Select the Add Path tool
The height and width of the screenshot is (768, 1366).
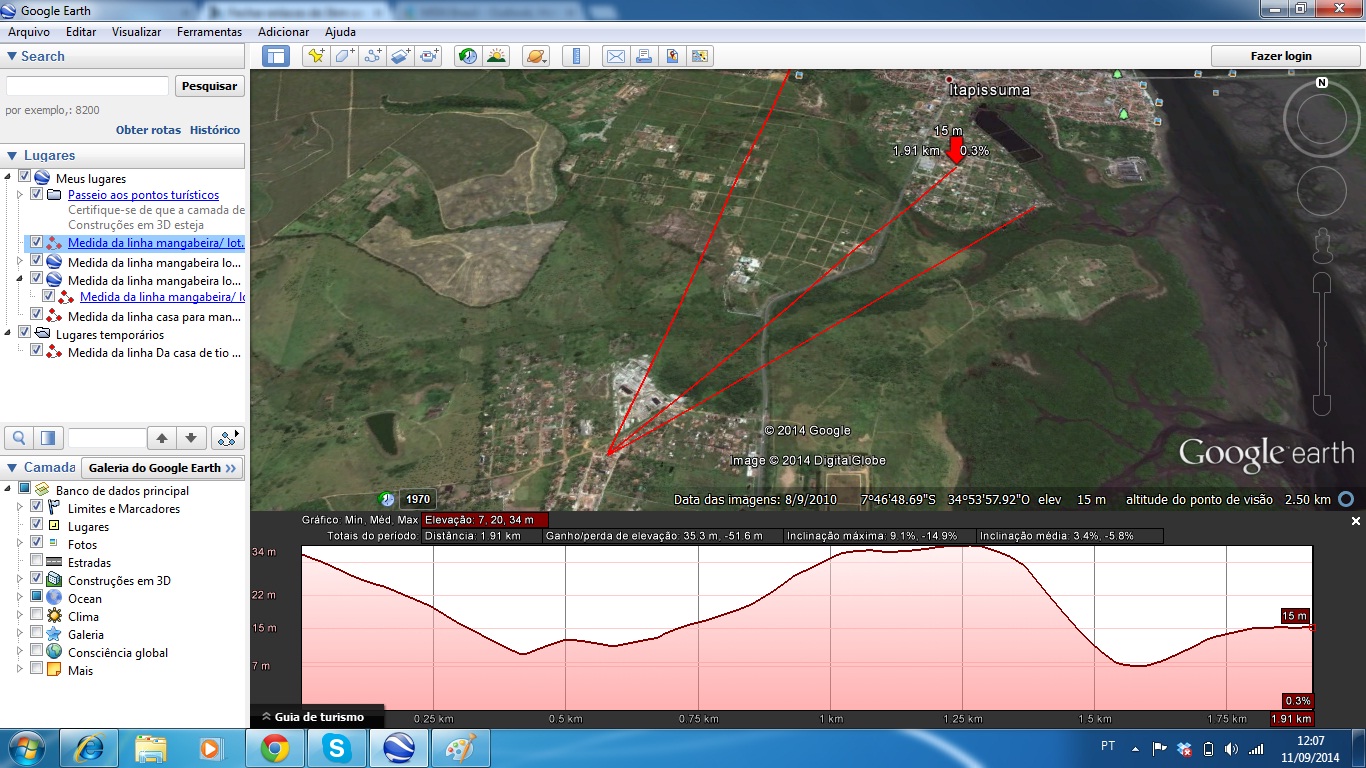pyautogui.click(x=373, y=56)
